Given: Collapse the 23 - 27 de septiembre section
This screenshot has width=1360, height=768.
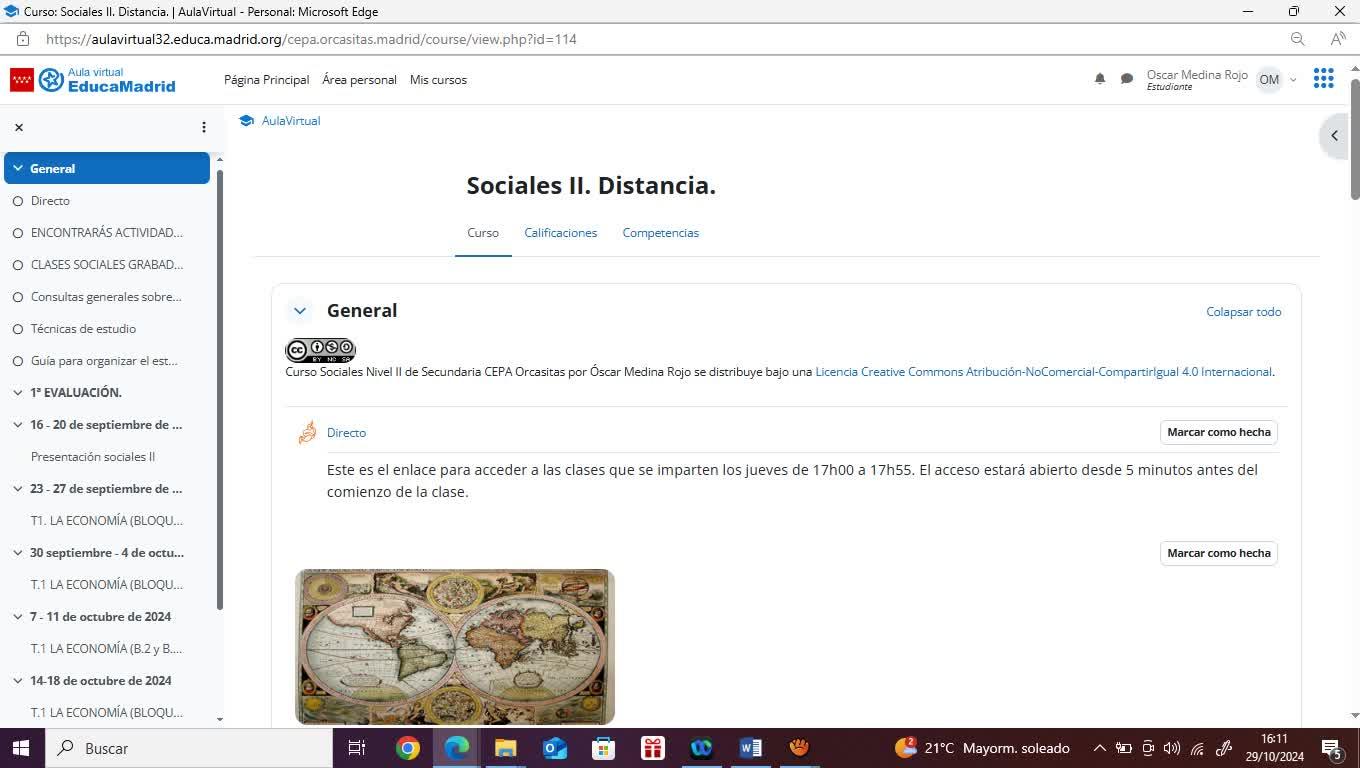Looking at the screenshot, I should 18,489.
